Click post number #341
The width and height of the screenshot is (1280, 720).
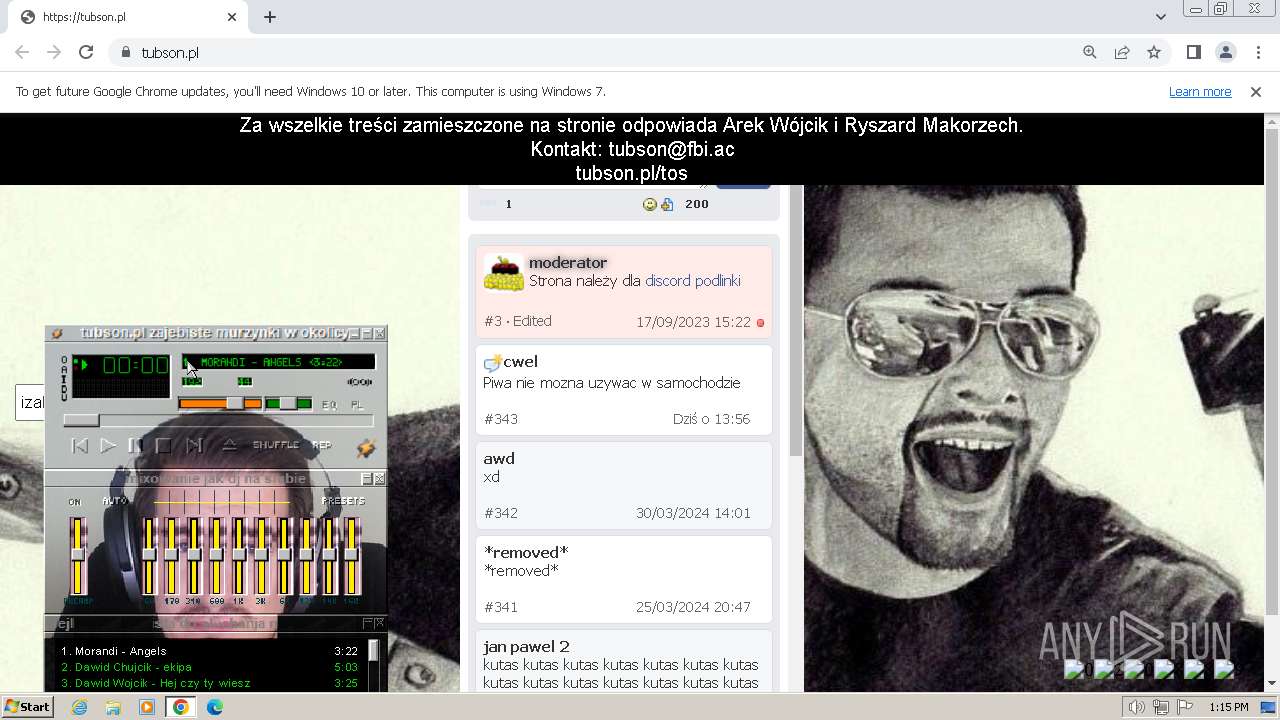tap(501, 607)
